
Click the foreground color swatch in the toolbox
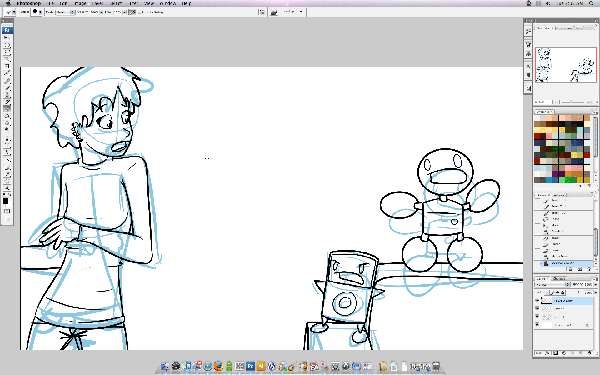[x=5, y=201]
